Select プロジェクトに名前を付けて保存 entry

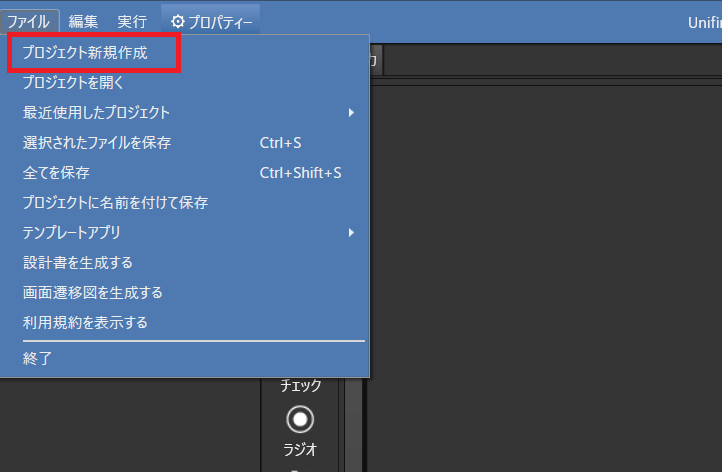coord(115,203)
